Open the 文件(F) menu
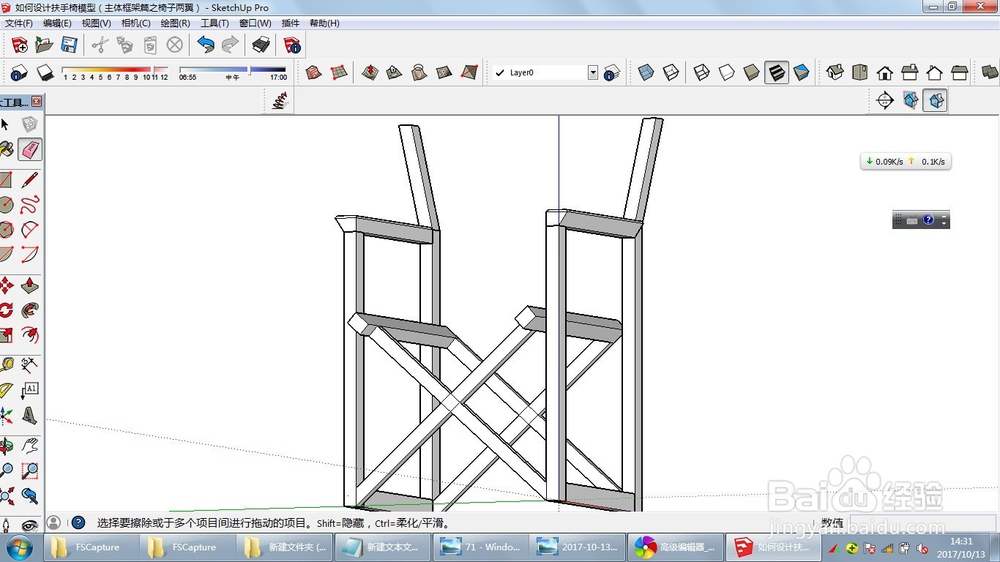This screenshot has width=1000, height=562. (x=18, y=23)
